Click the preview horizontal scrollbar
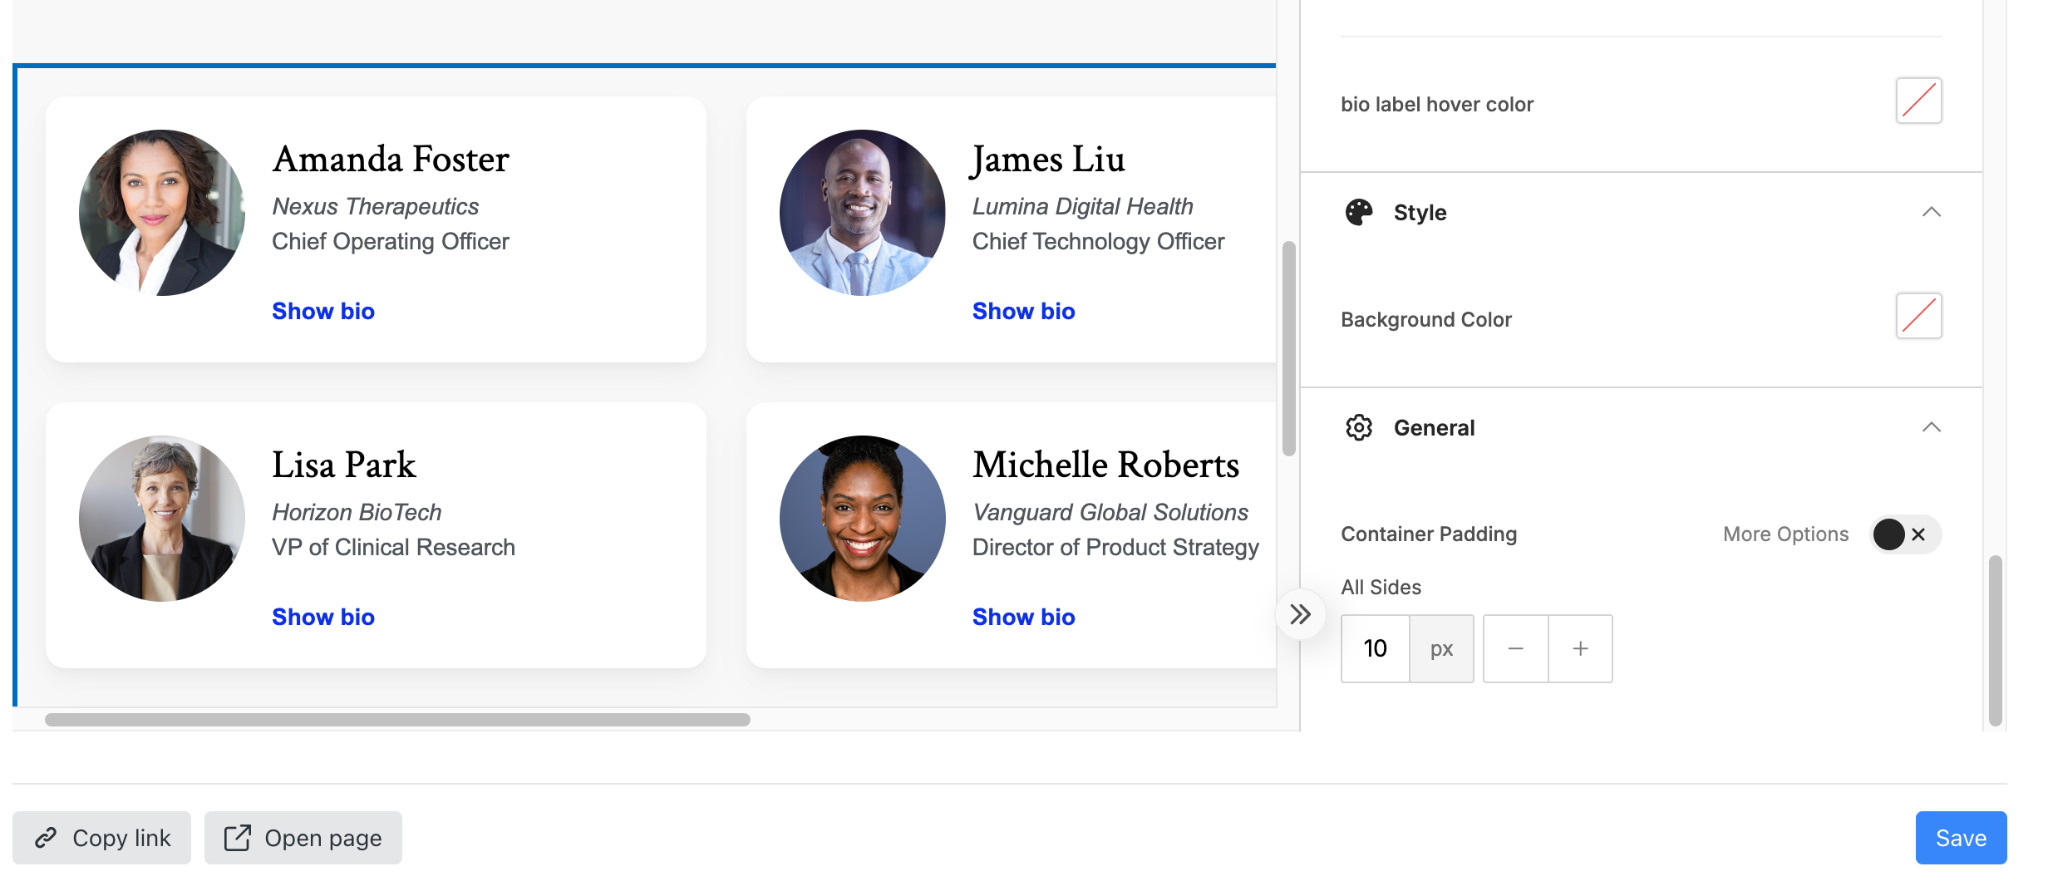Viewport: 2048px width, 891px height. coord(397,720)
